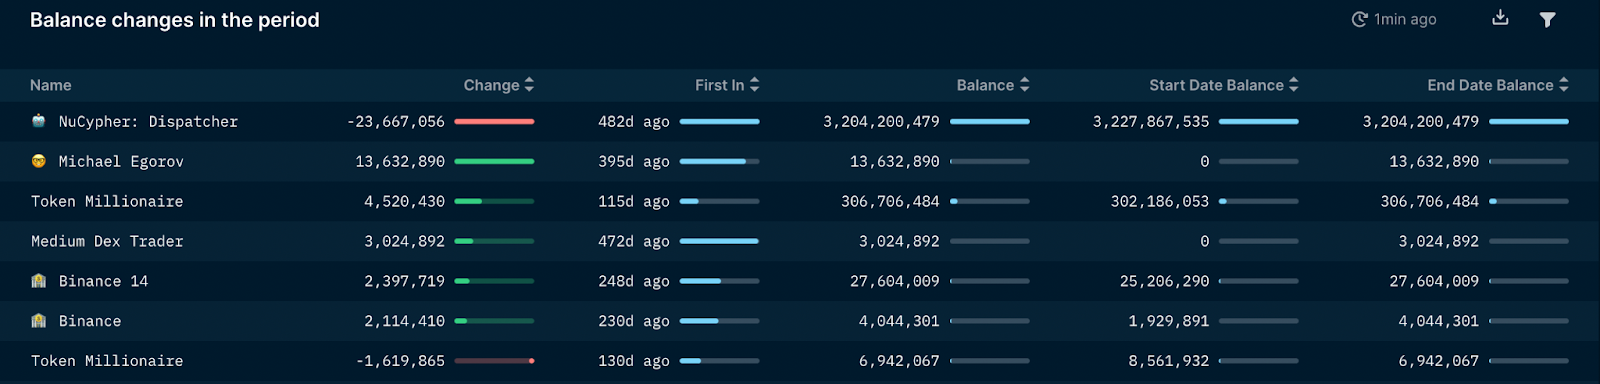Open the filter funnel icon

click(1547, 19)
